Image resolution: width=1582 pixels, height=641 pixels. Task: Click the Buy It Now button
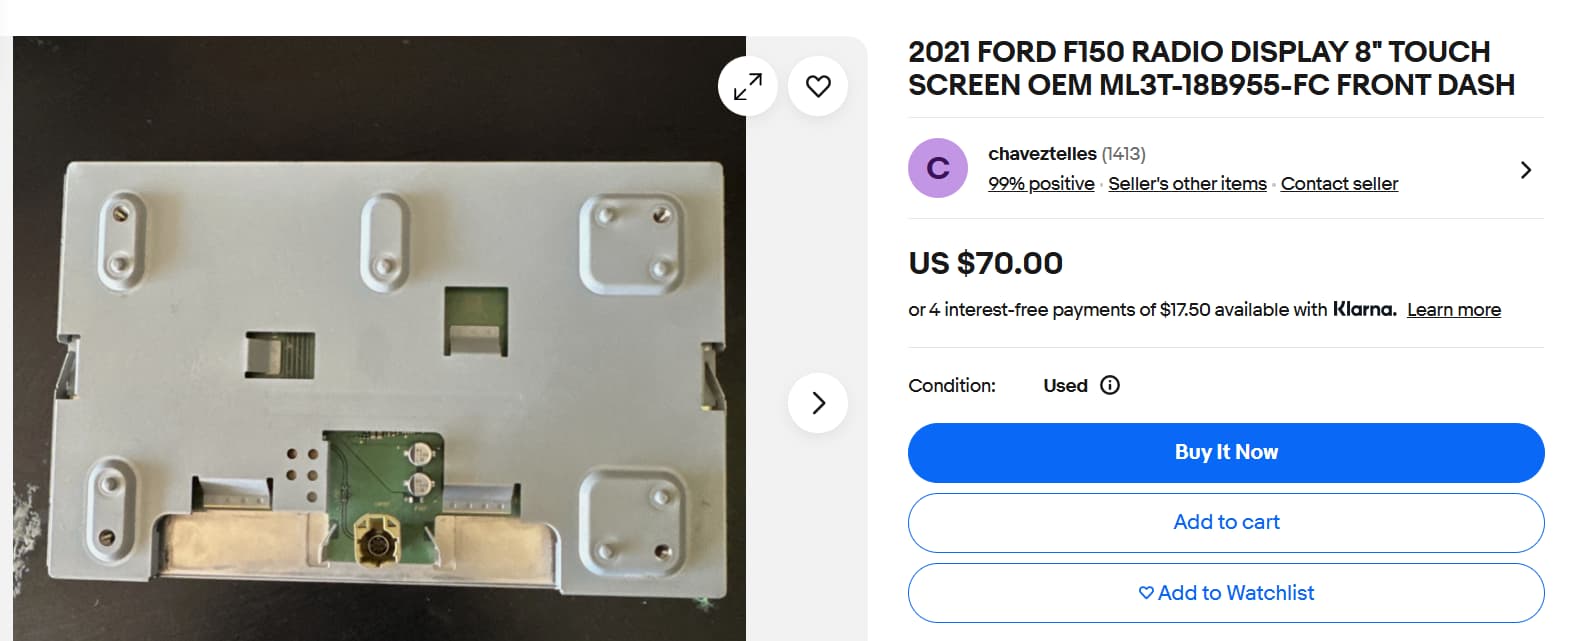pyautogui.click(x=1225, y=453)
